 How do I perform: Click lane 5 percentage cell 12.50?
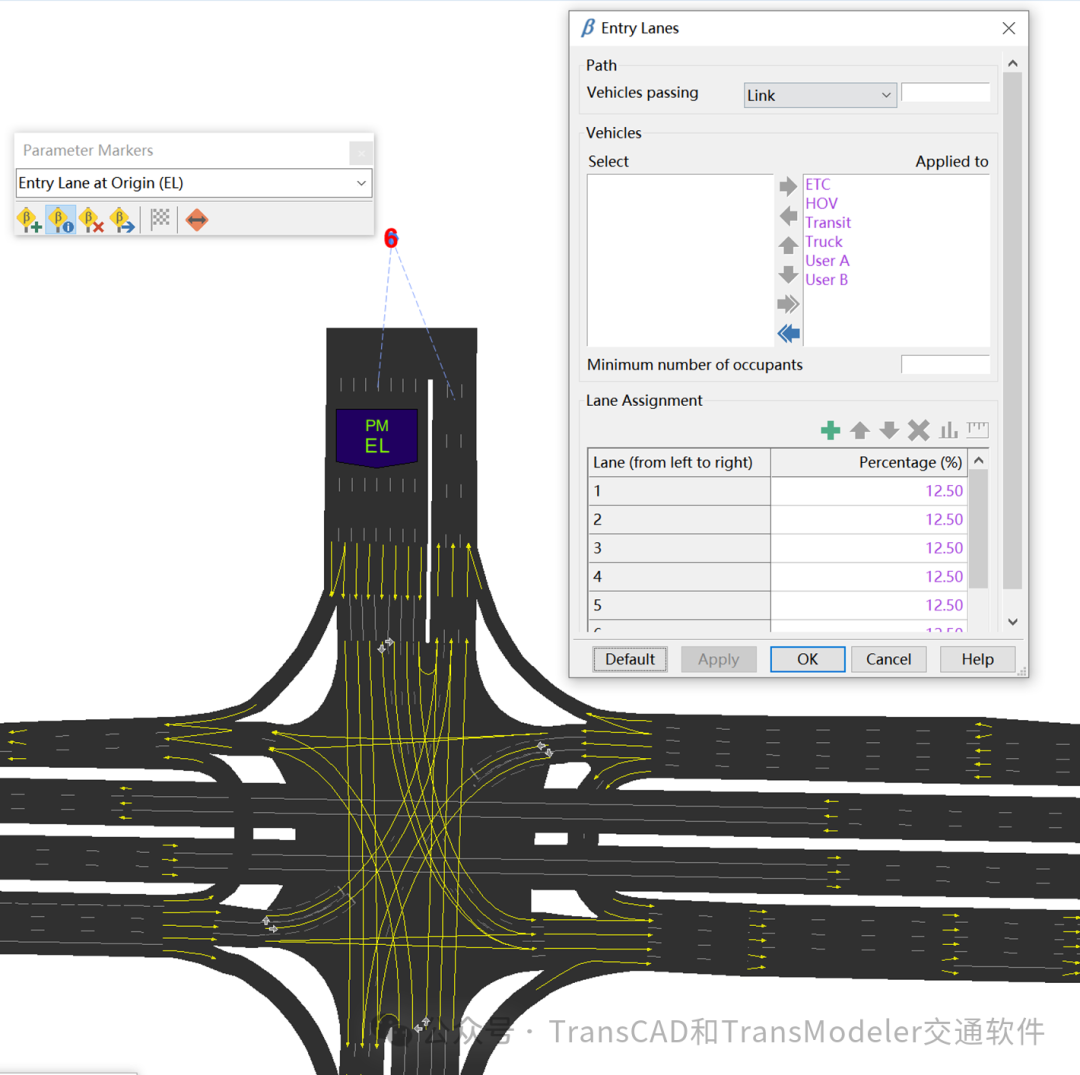tap(869, 605)
